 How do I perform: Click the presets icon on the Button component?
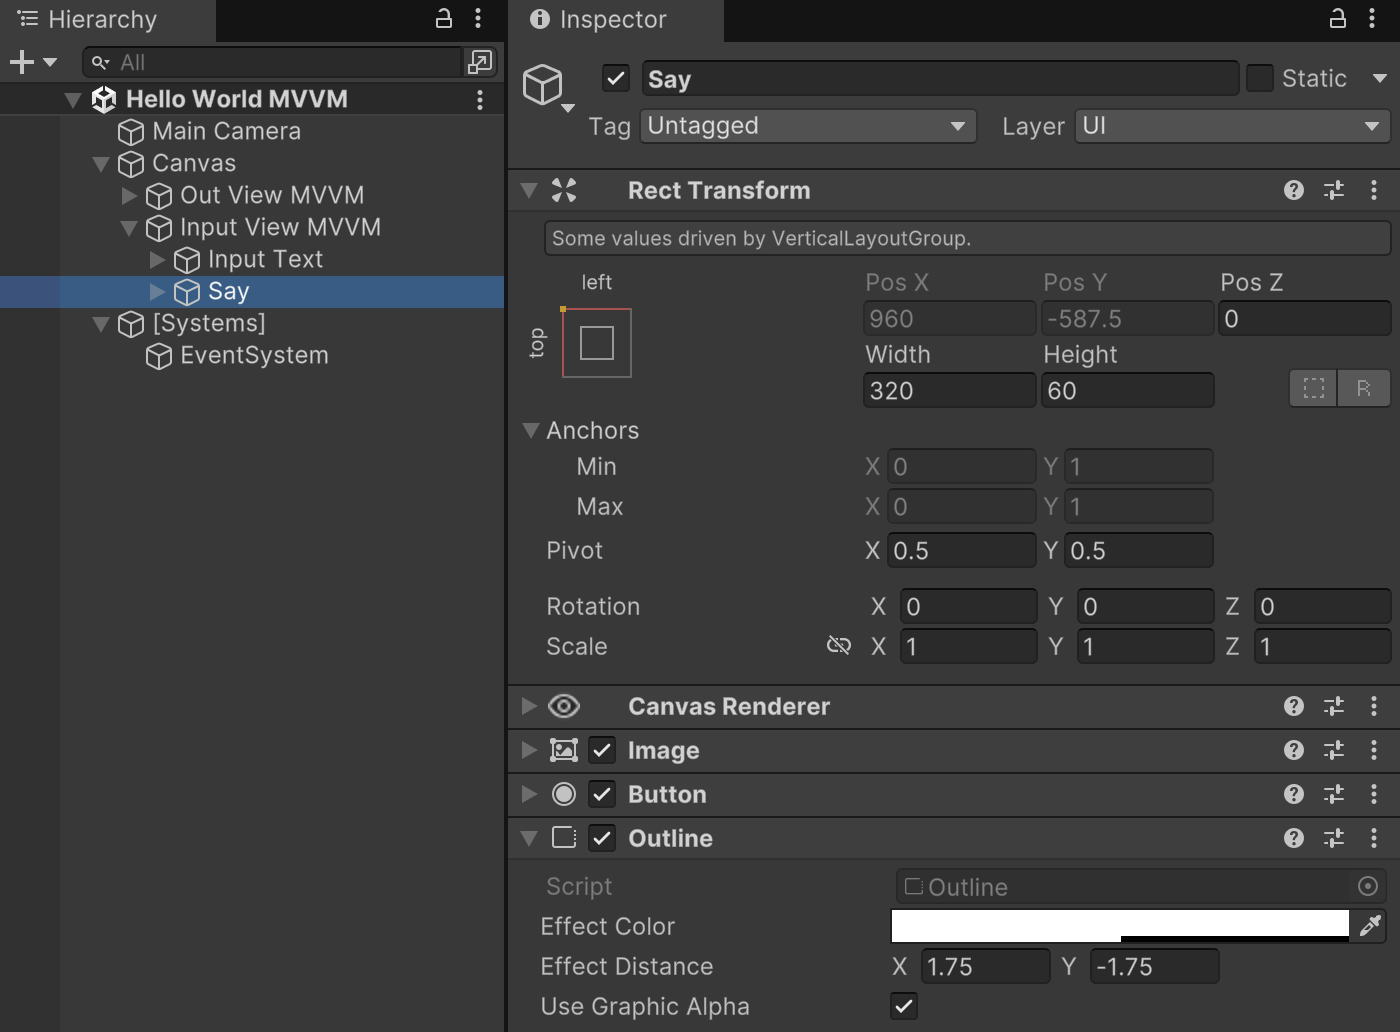1334,794
